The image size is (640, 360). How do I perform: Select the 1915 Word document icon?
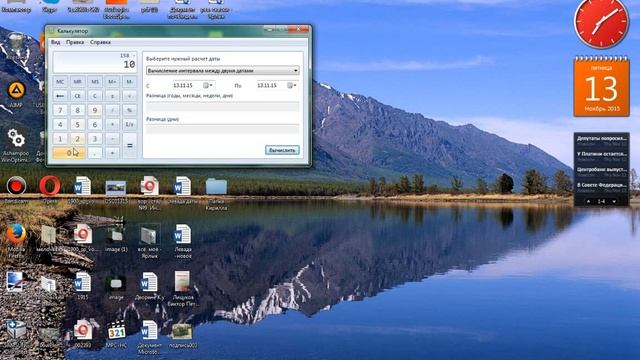82,282
